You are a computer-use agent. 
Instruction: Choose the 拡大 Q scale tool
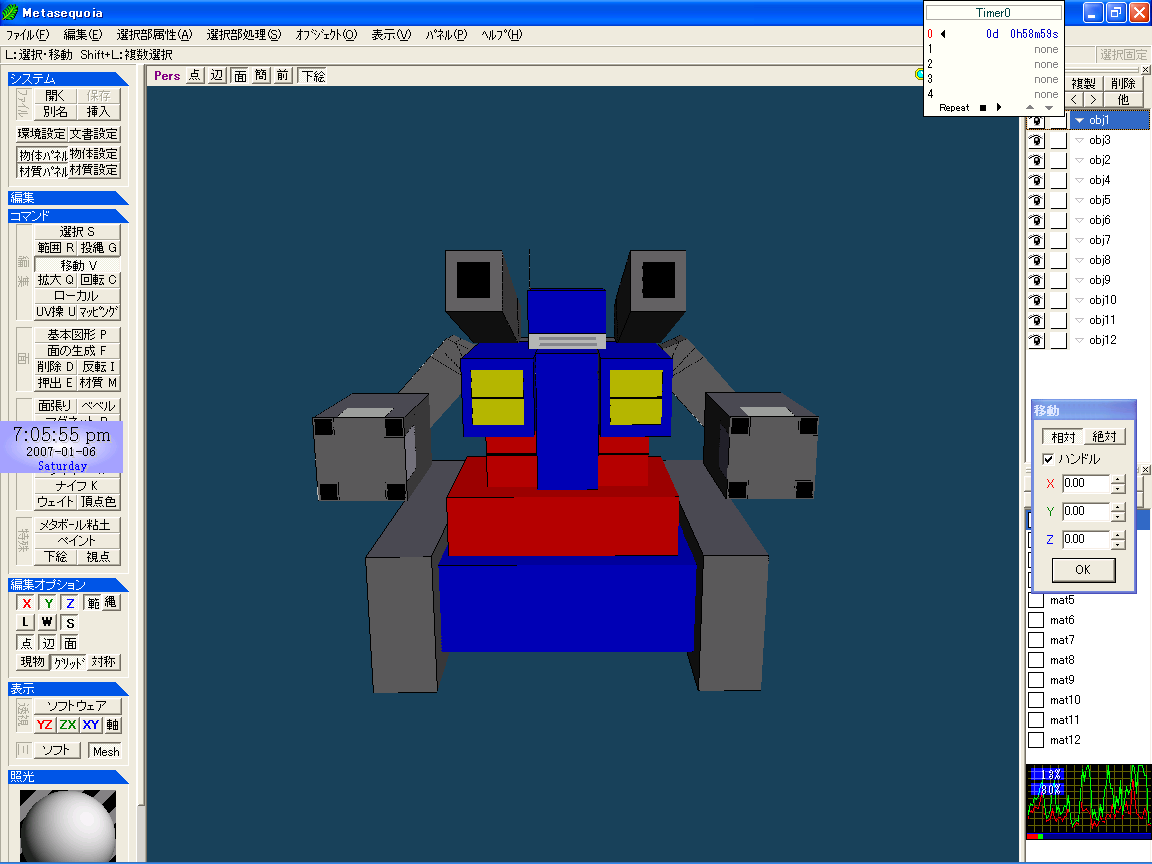(56, 280)
